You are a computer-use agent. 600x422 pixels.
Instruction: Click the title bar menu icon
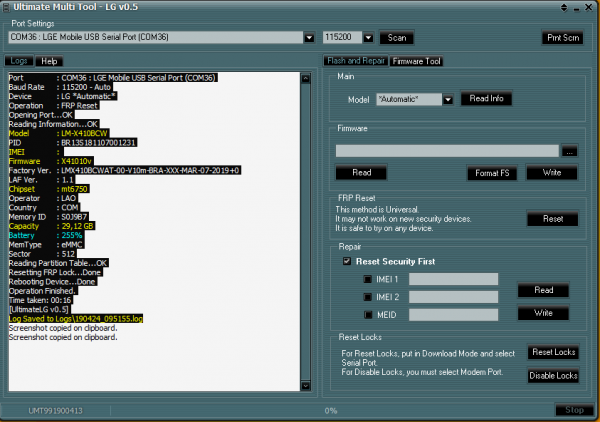point(6,7)
